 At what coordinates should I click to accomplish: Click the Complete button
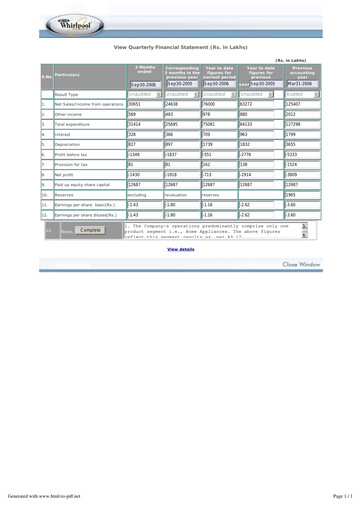coord(90,230)
